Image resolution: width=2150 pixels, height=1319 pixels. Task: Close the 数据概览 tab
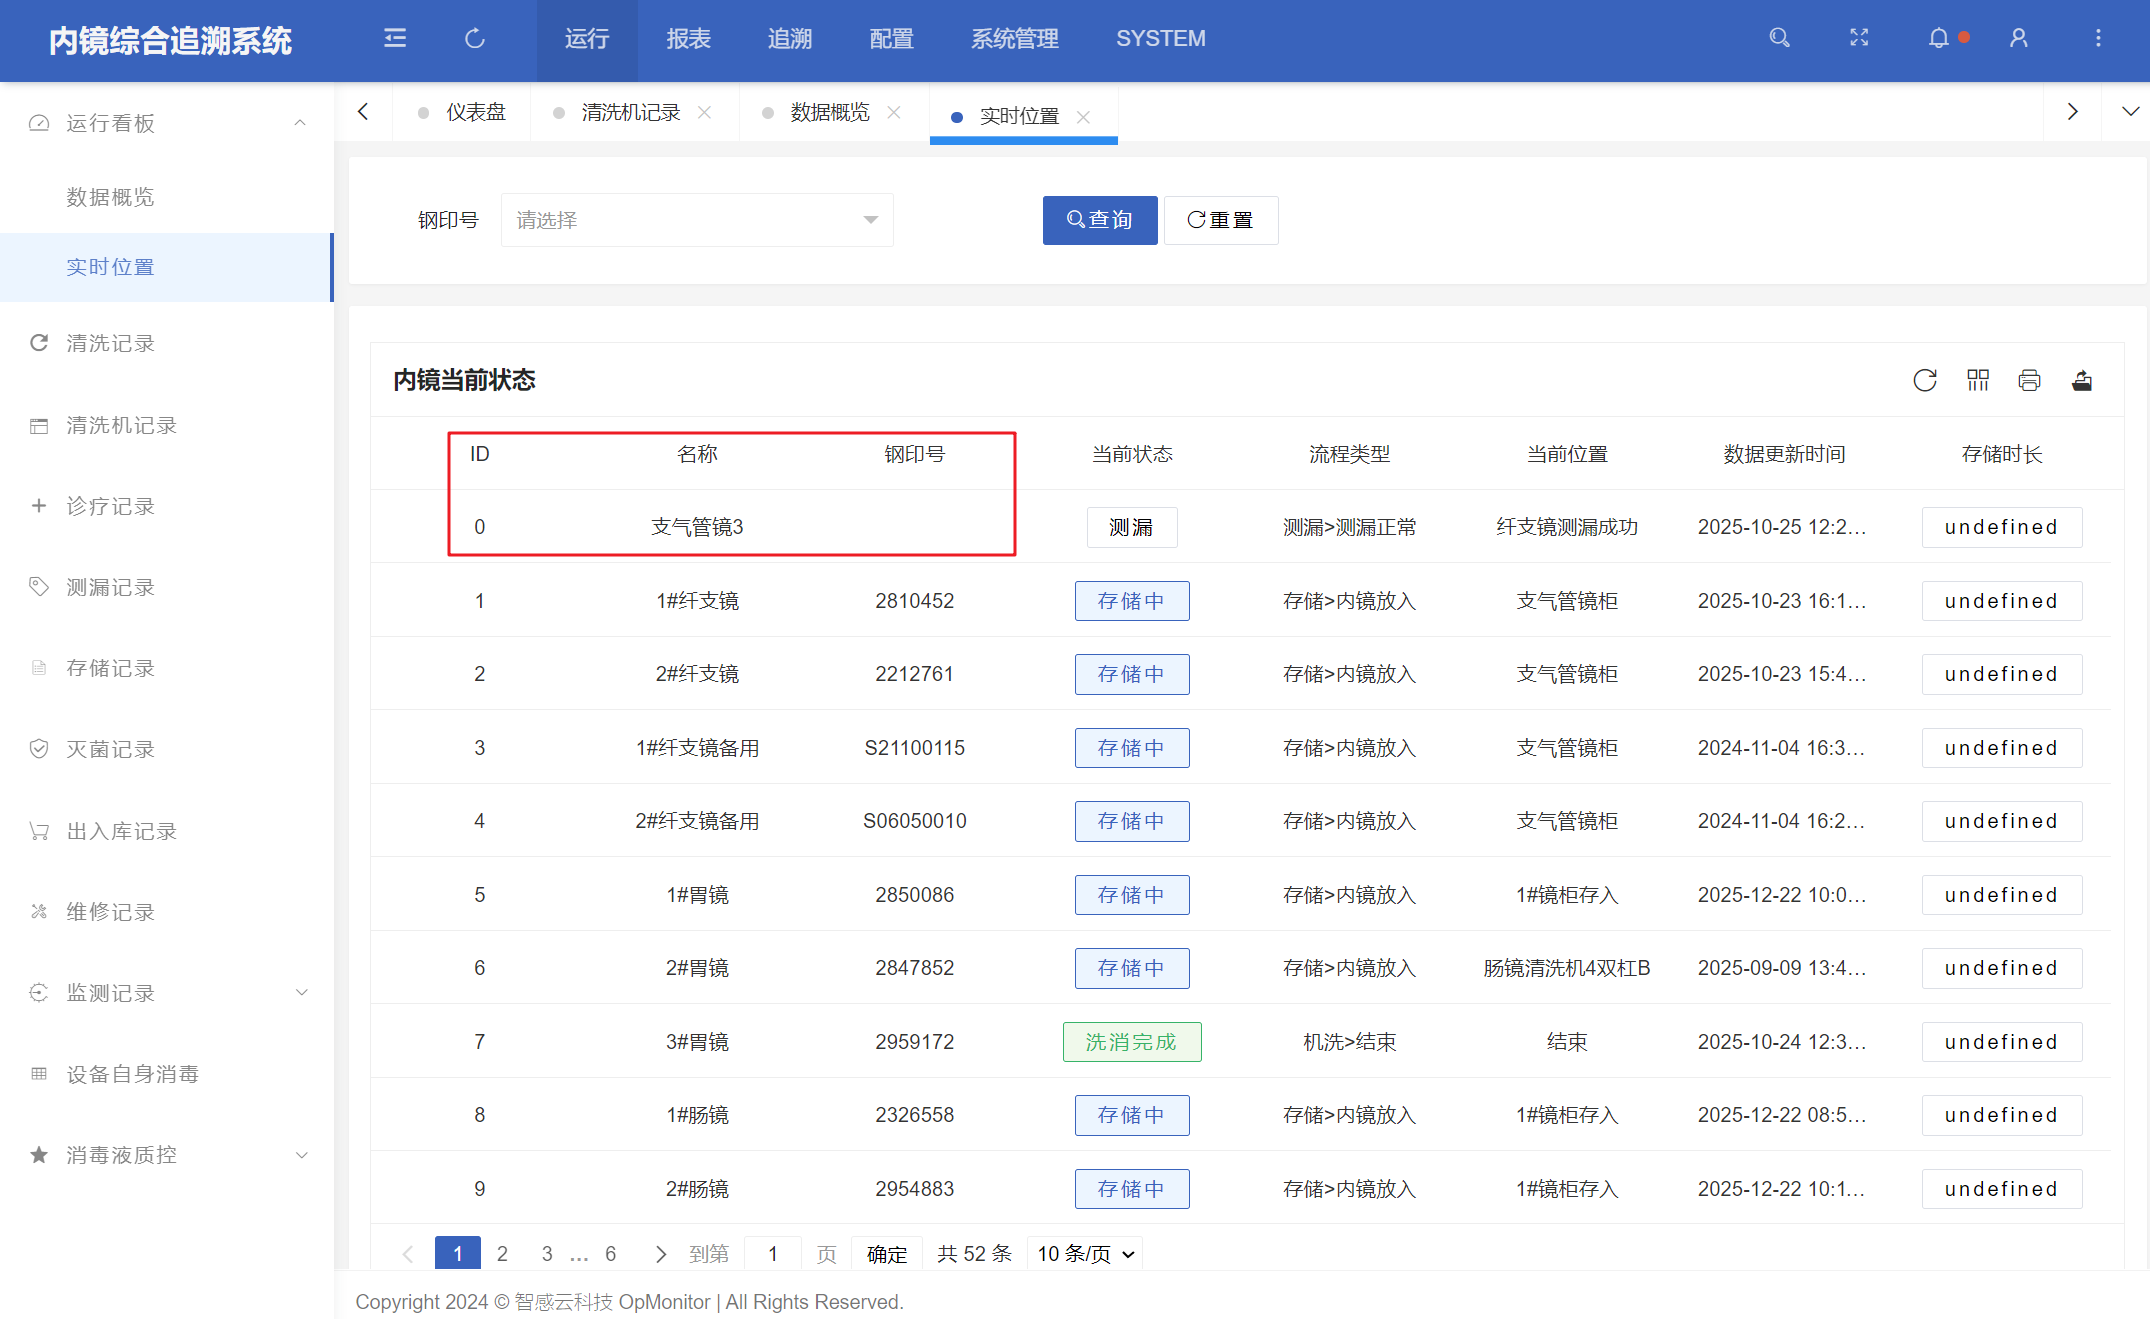click(894, 113)
